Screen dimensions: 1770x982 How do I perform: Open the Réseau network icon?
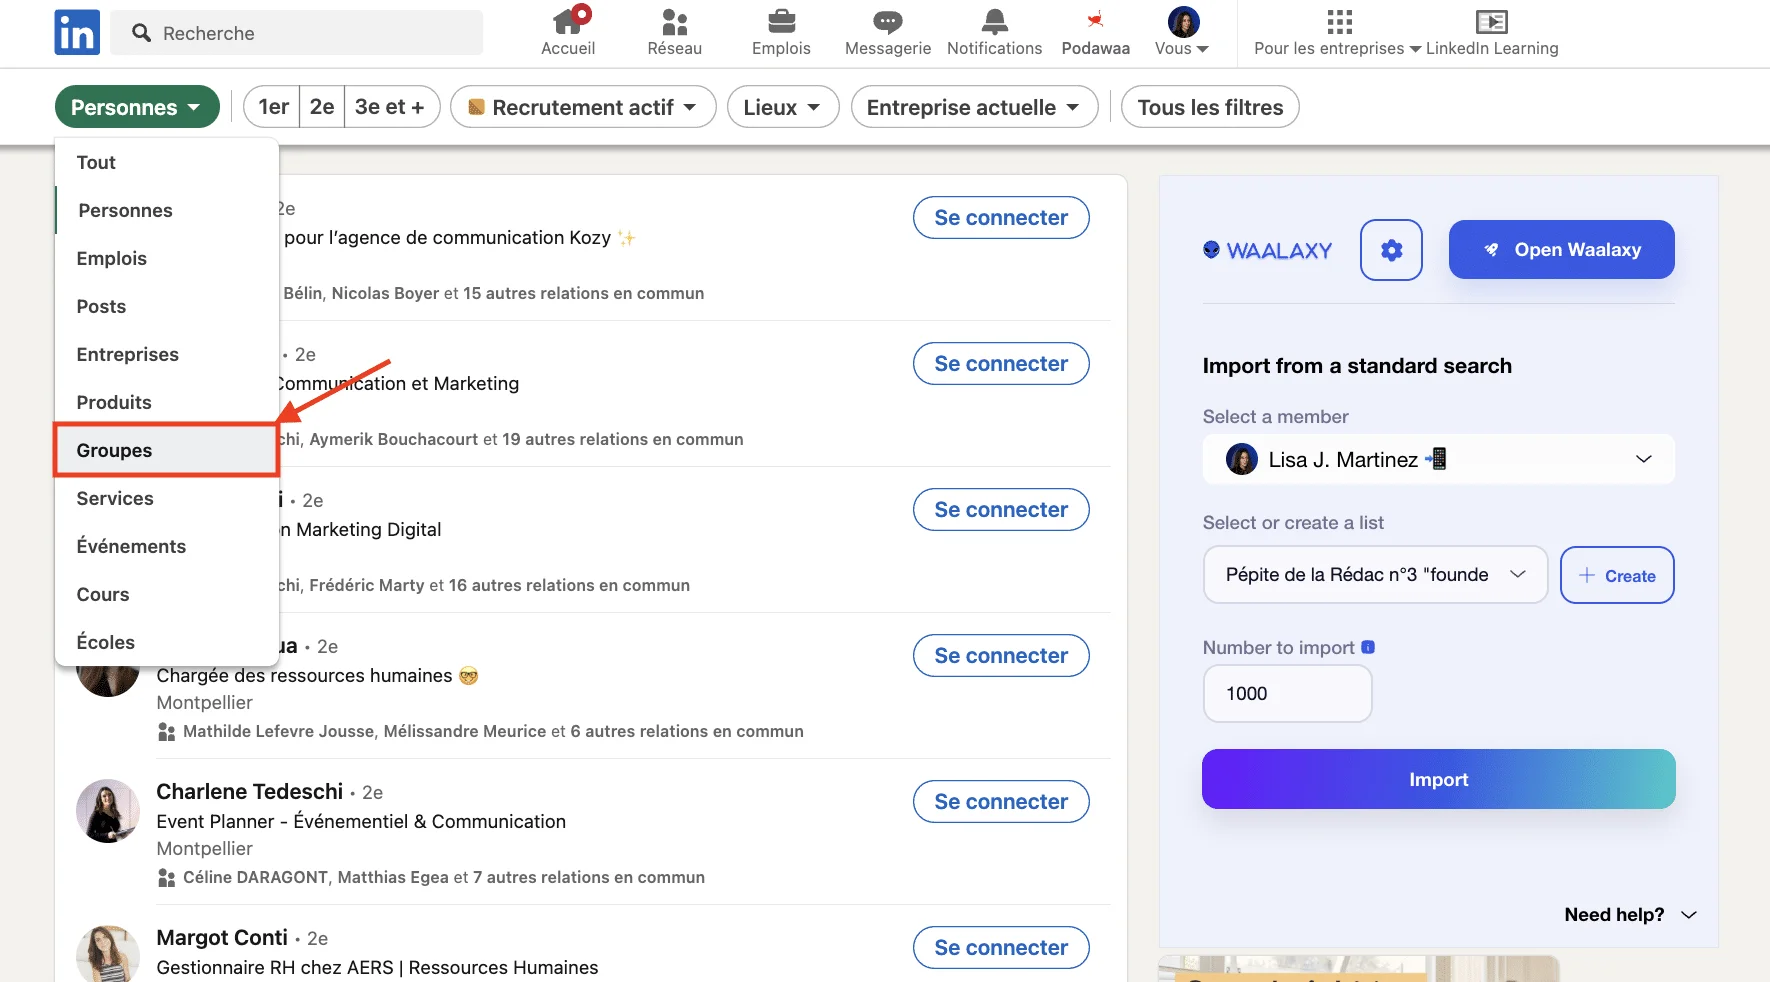tap(674, 32)
